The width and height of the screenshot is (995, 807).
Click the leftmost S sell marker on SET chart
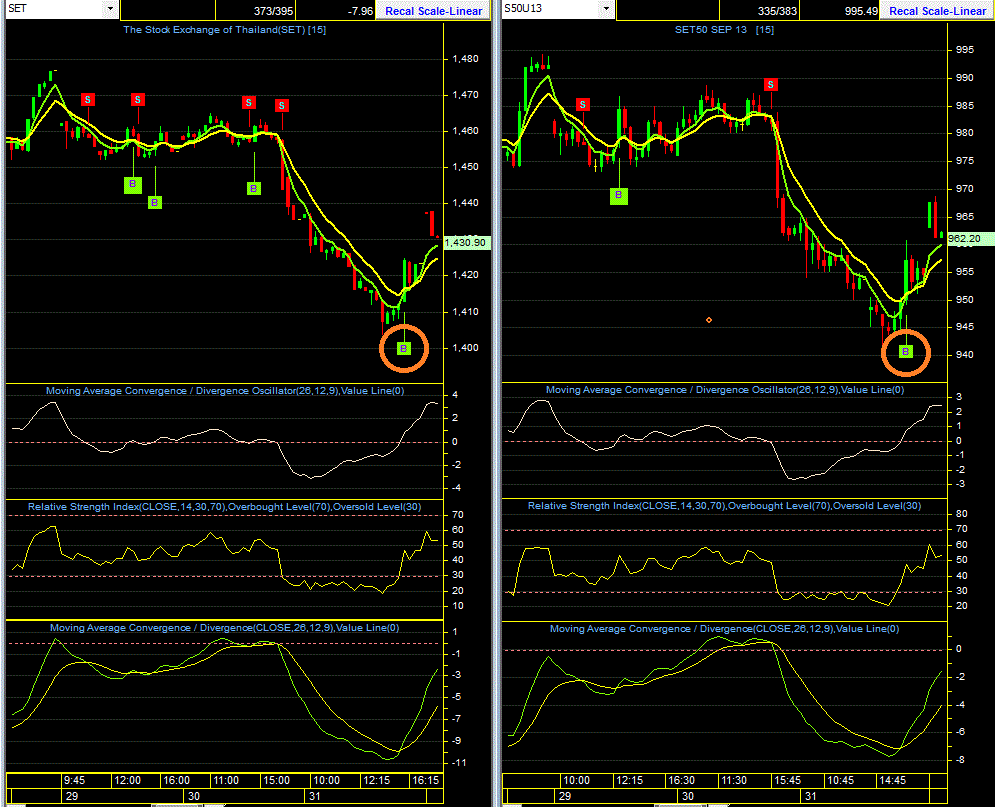click(x=88, y=100)
